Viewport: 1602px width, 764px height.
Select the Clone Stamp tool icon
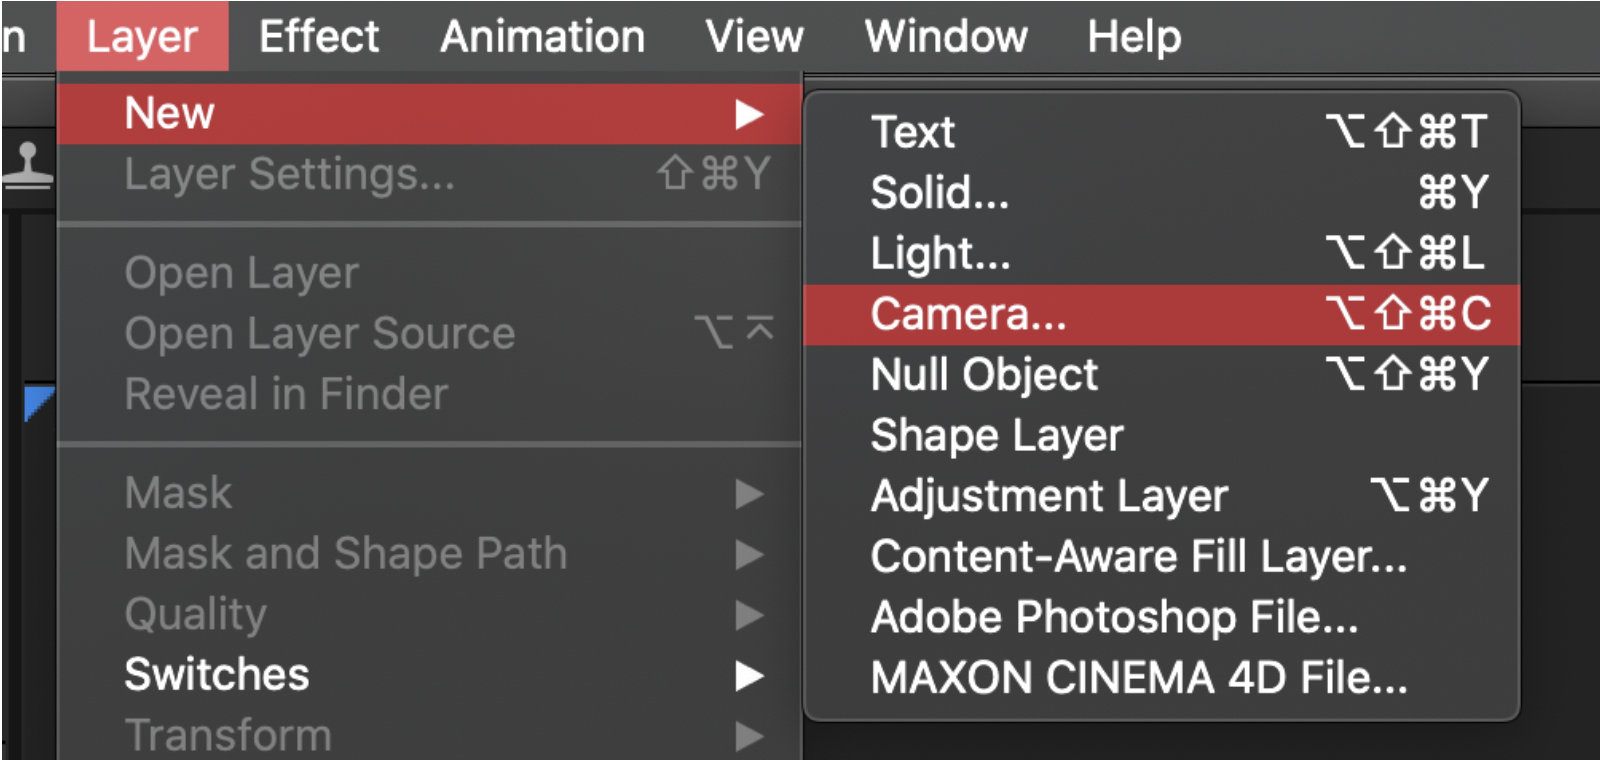27,165
